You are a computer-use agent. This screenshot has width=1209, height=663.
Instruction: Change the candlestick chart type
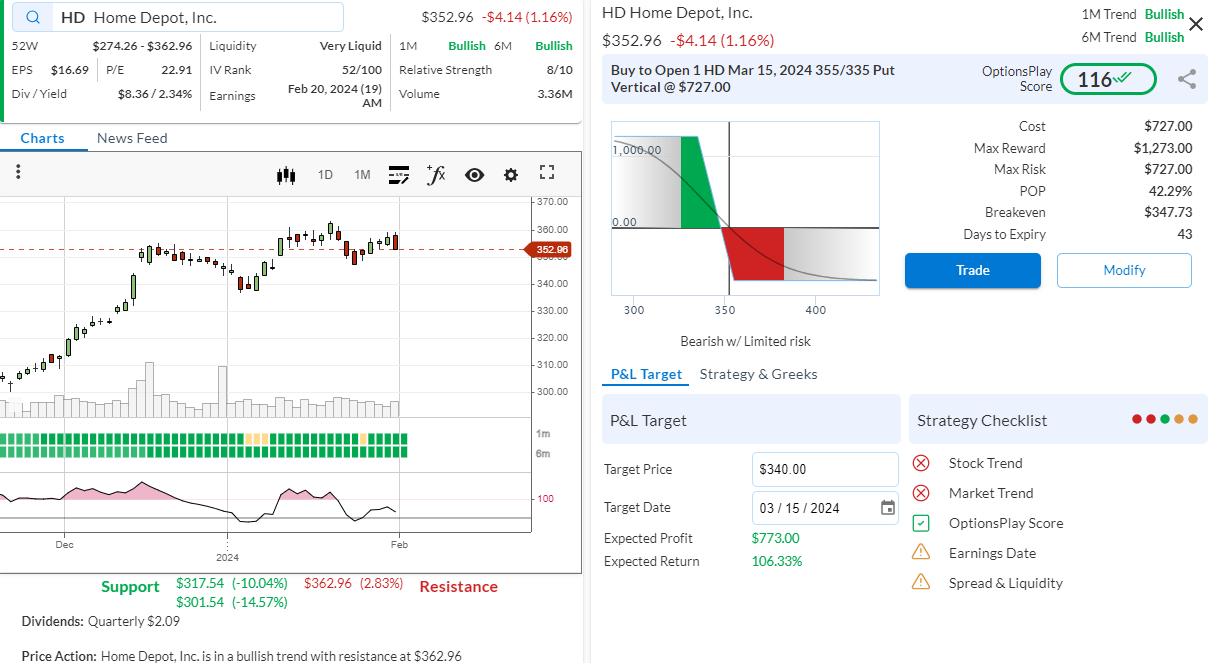pyautogui.click(x=287, y=175)
